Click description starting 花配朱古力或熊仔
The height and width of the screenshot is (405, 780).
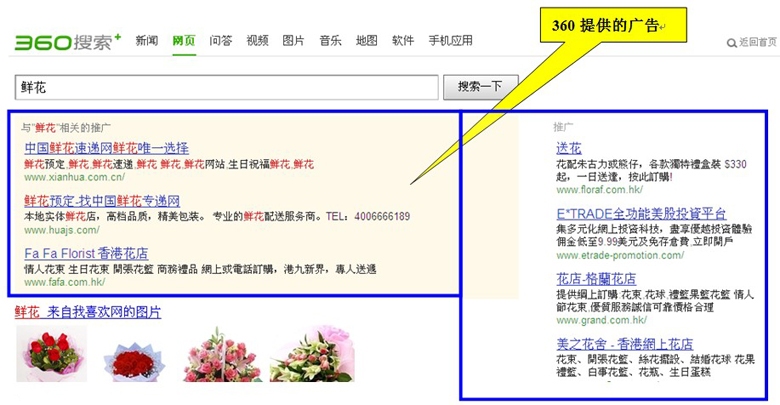[652, 170]
